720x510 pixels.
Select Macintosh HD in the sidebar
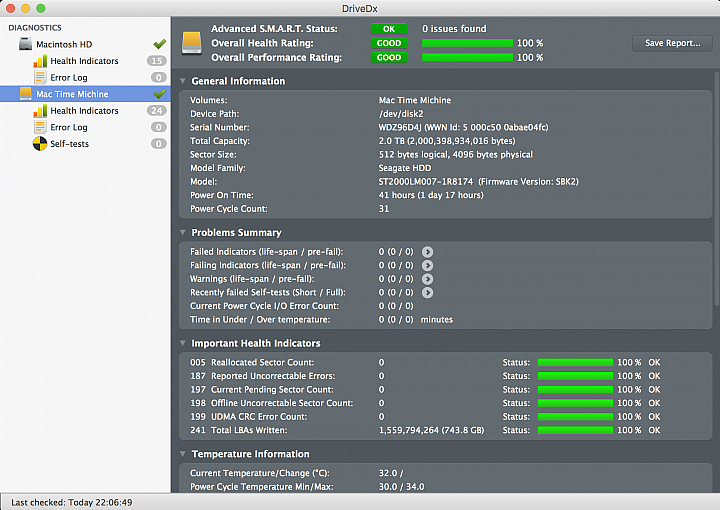(x=85, y=44)
